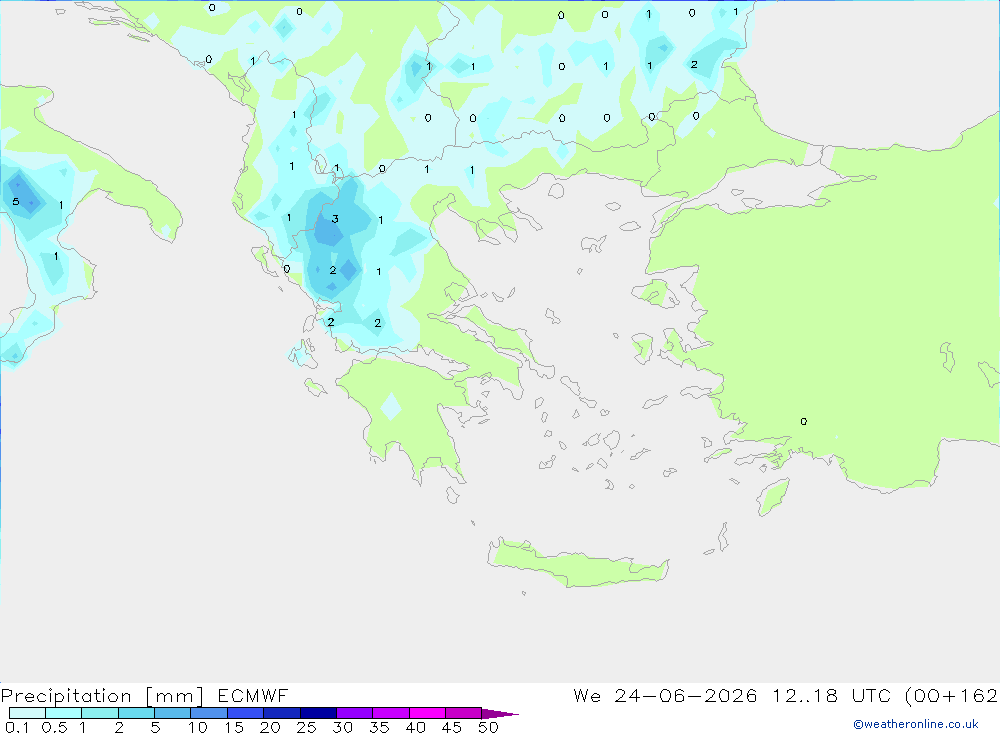Click the '3' precipitation value on the map
1000x733 pixels.
[x=335, y=219]
